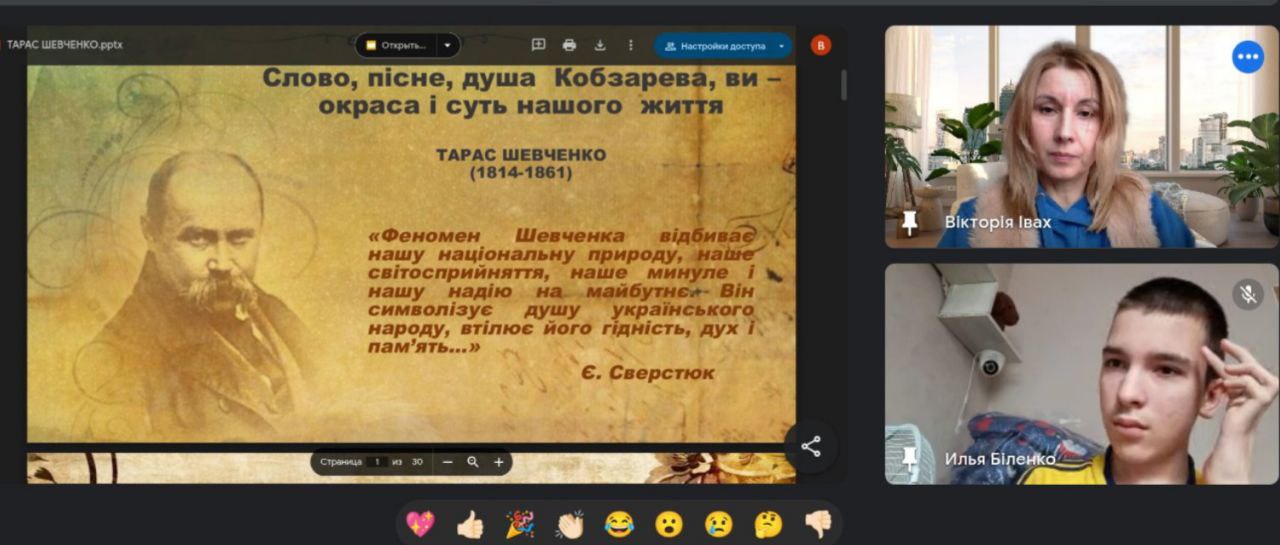Click the quote author 'Є. Сверстюк'
The image size is (1280, 545).
tap(648, 372)
